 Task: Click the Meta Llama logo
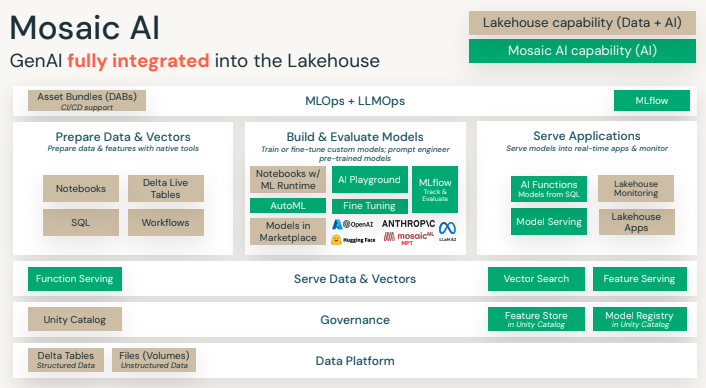coord(447,230)
